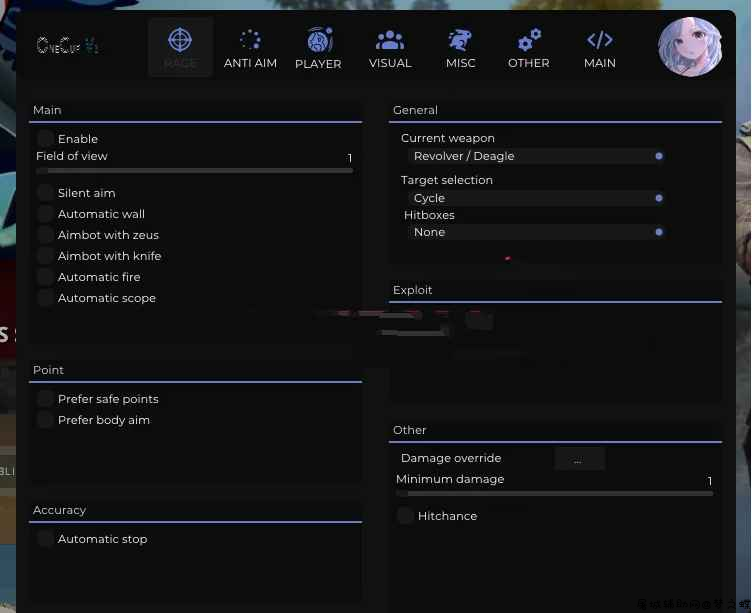The image size is (752, 613).
Task: Open the Cycle target selection dropdown
Action: coord(536,198)
